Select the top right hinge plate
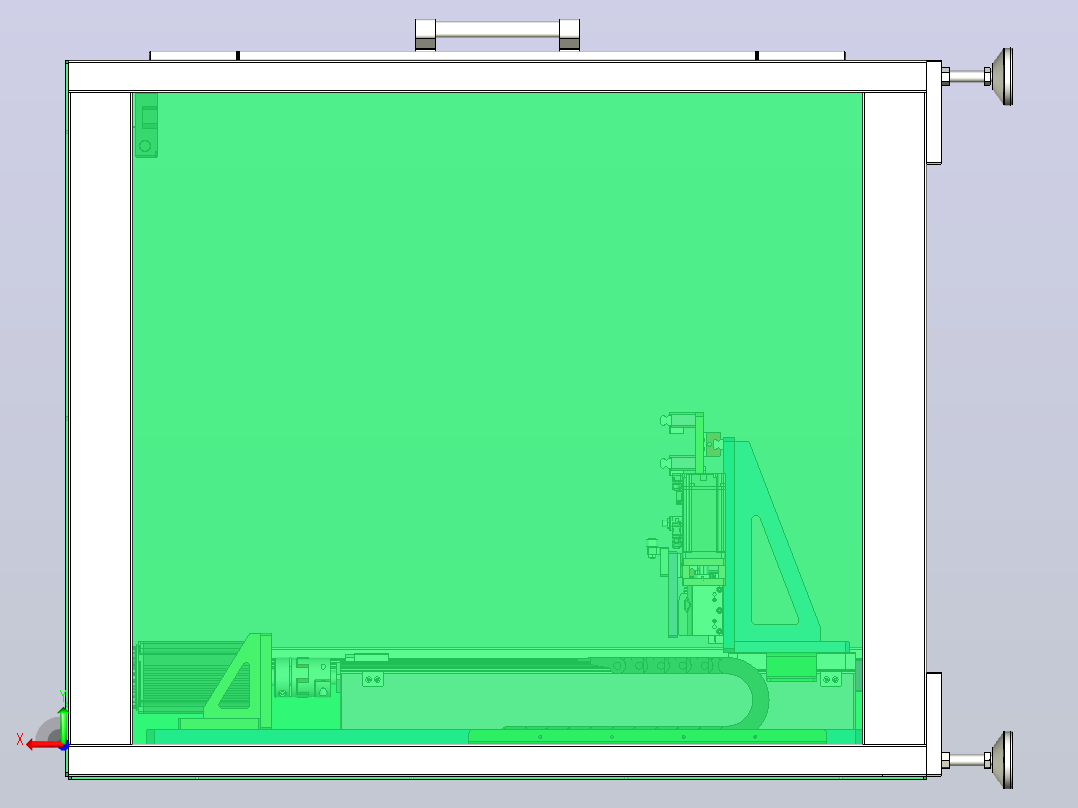 tap(801, 56)
